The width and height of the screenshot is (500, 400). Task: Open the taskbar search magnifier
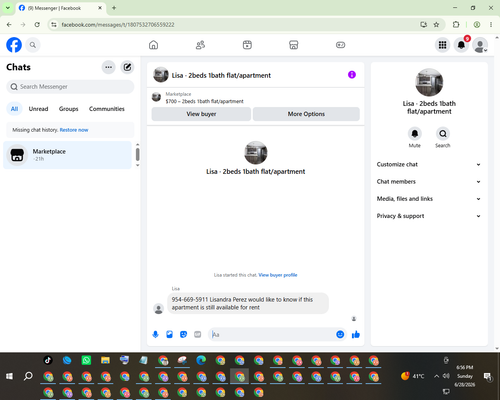tap(28, 376)
